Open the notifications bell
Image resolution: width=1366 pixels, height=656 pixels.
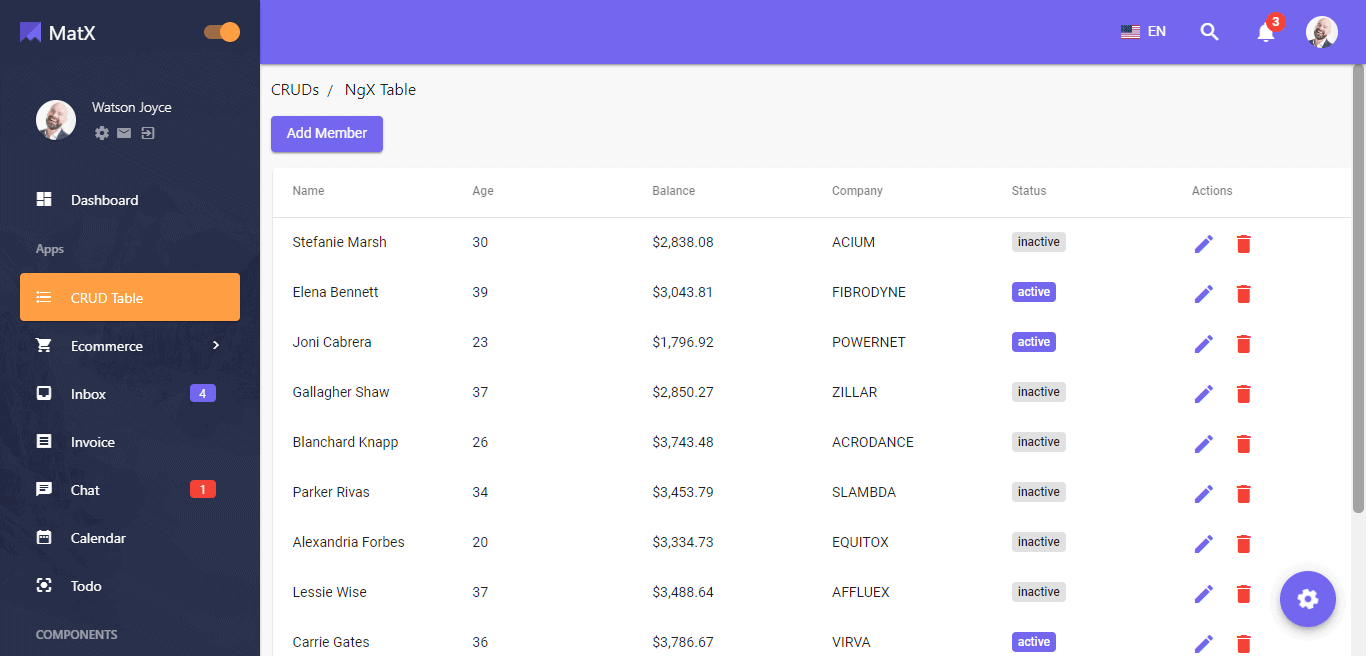coord(1266,32)
